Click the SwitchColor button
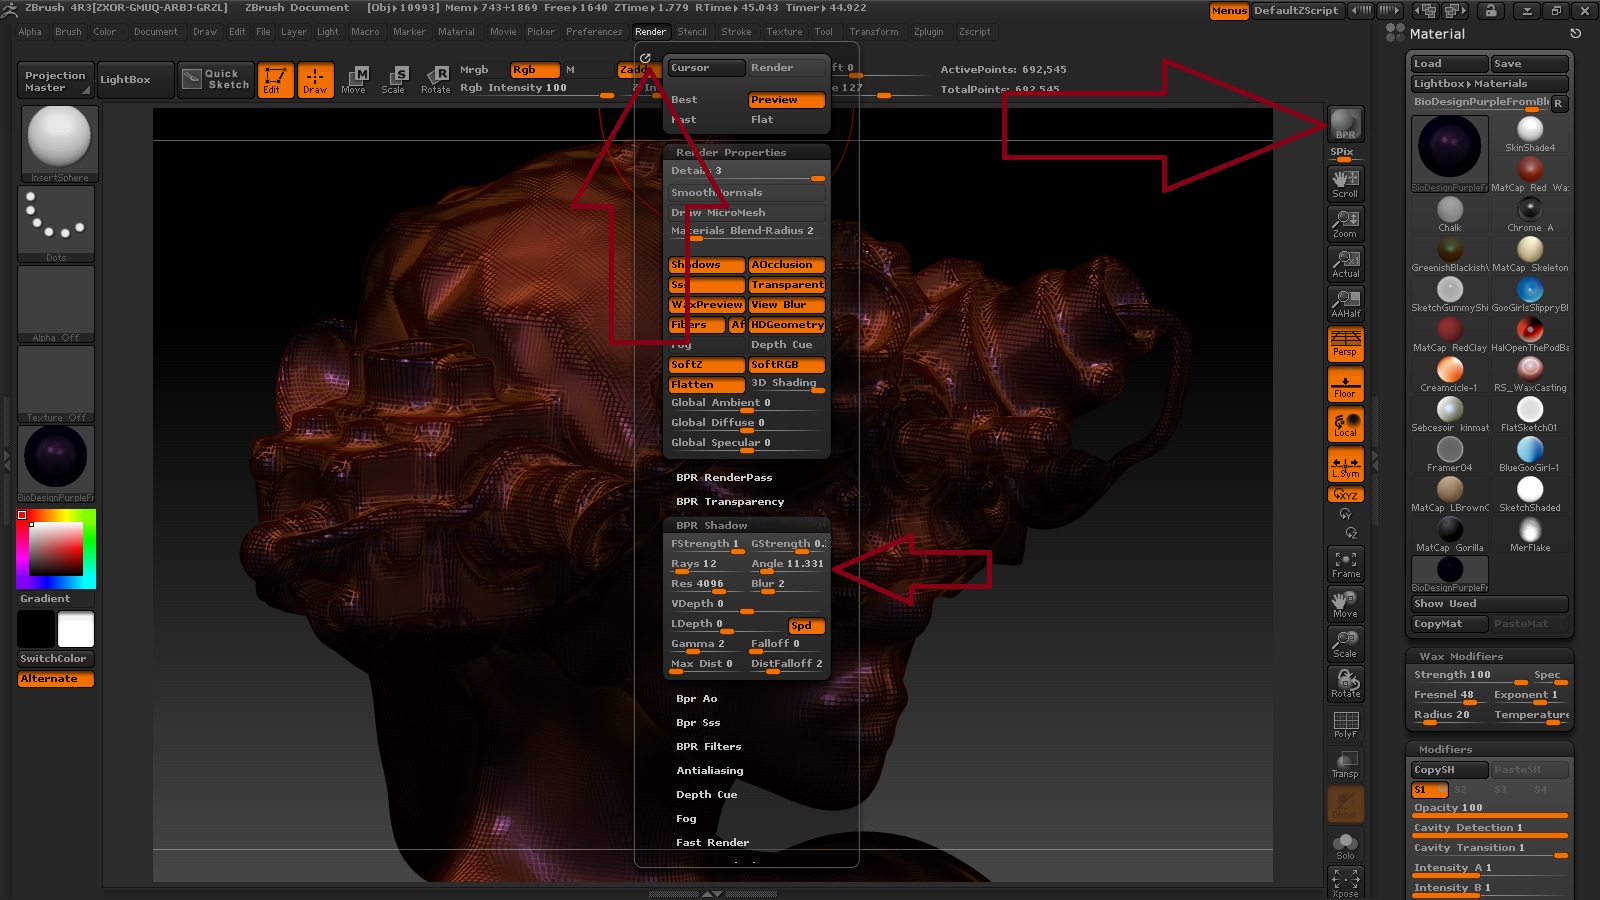Screen dimensions: 1600x900 coord(56,659)
